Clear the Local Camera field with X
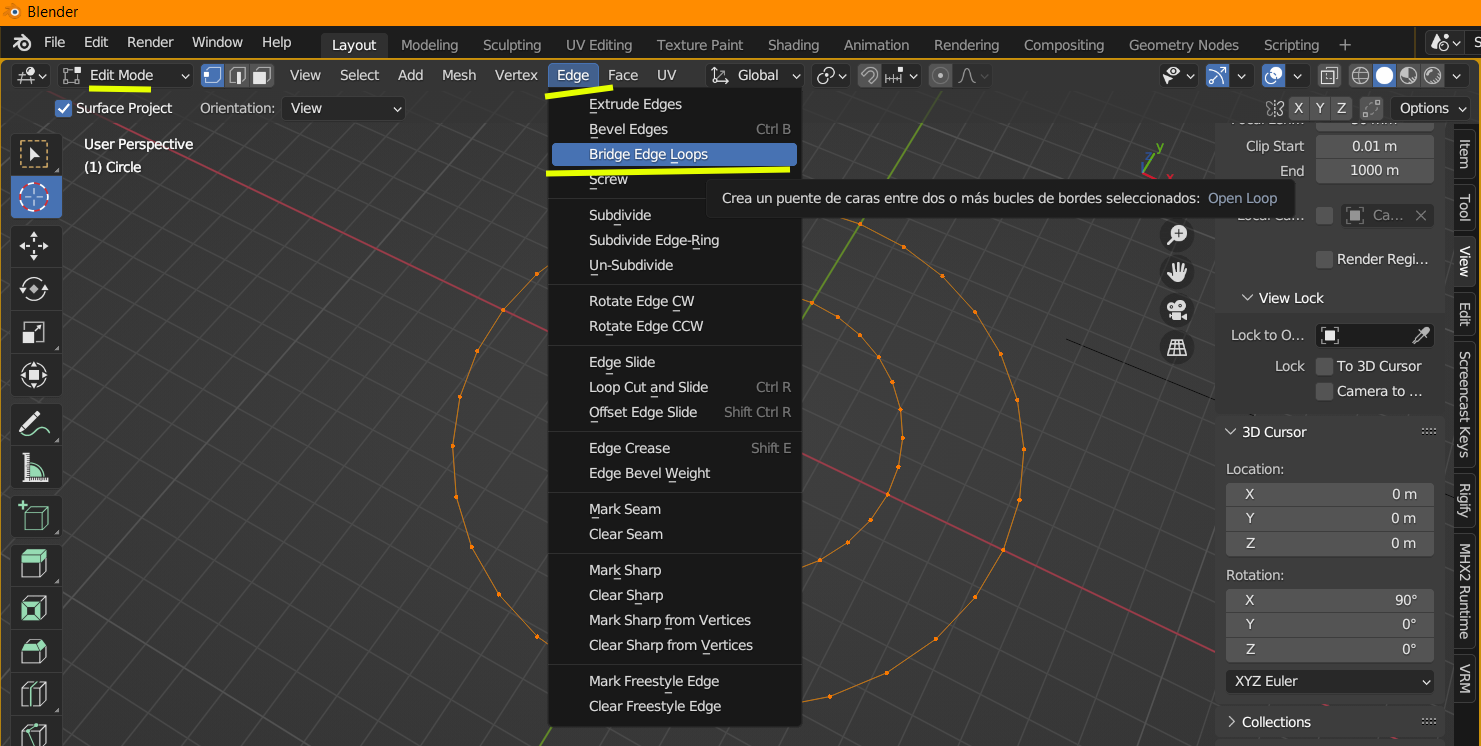The image size is (1481, 746). (x=1420, y=215)
